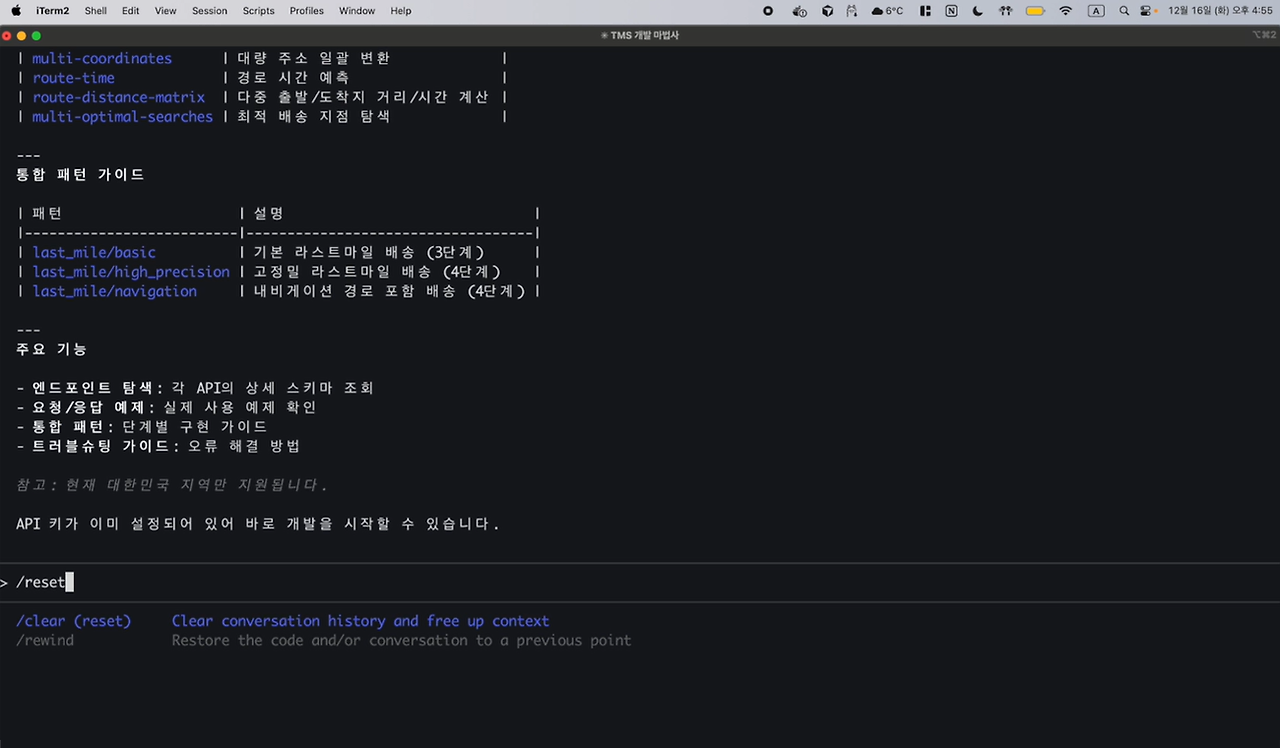The height and width of the screenshot is (748, 1280).
Task: Open the Wi-Fi status menu
Action: 1066,11
